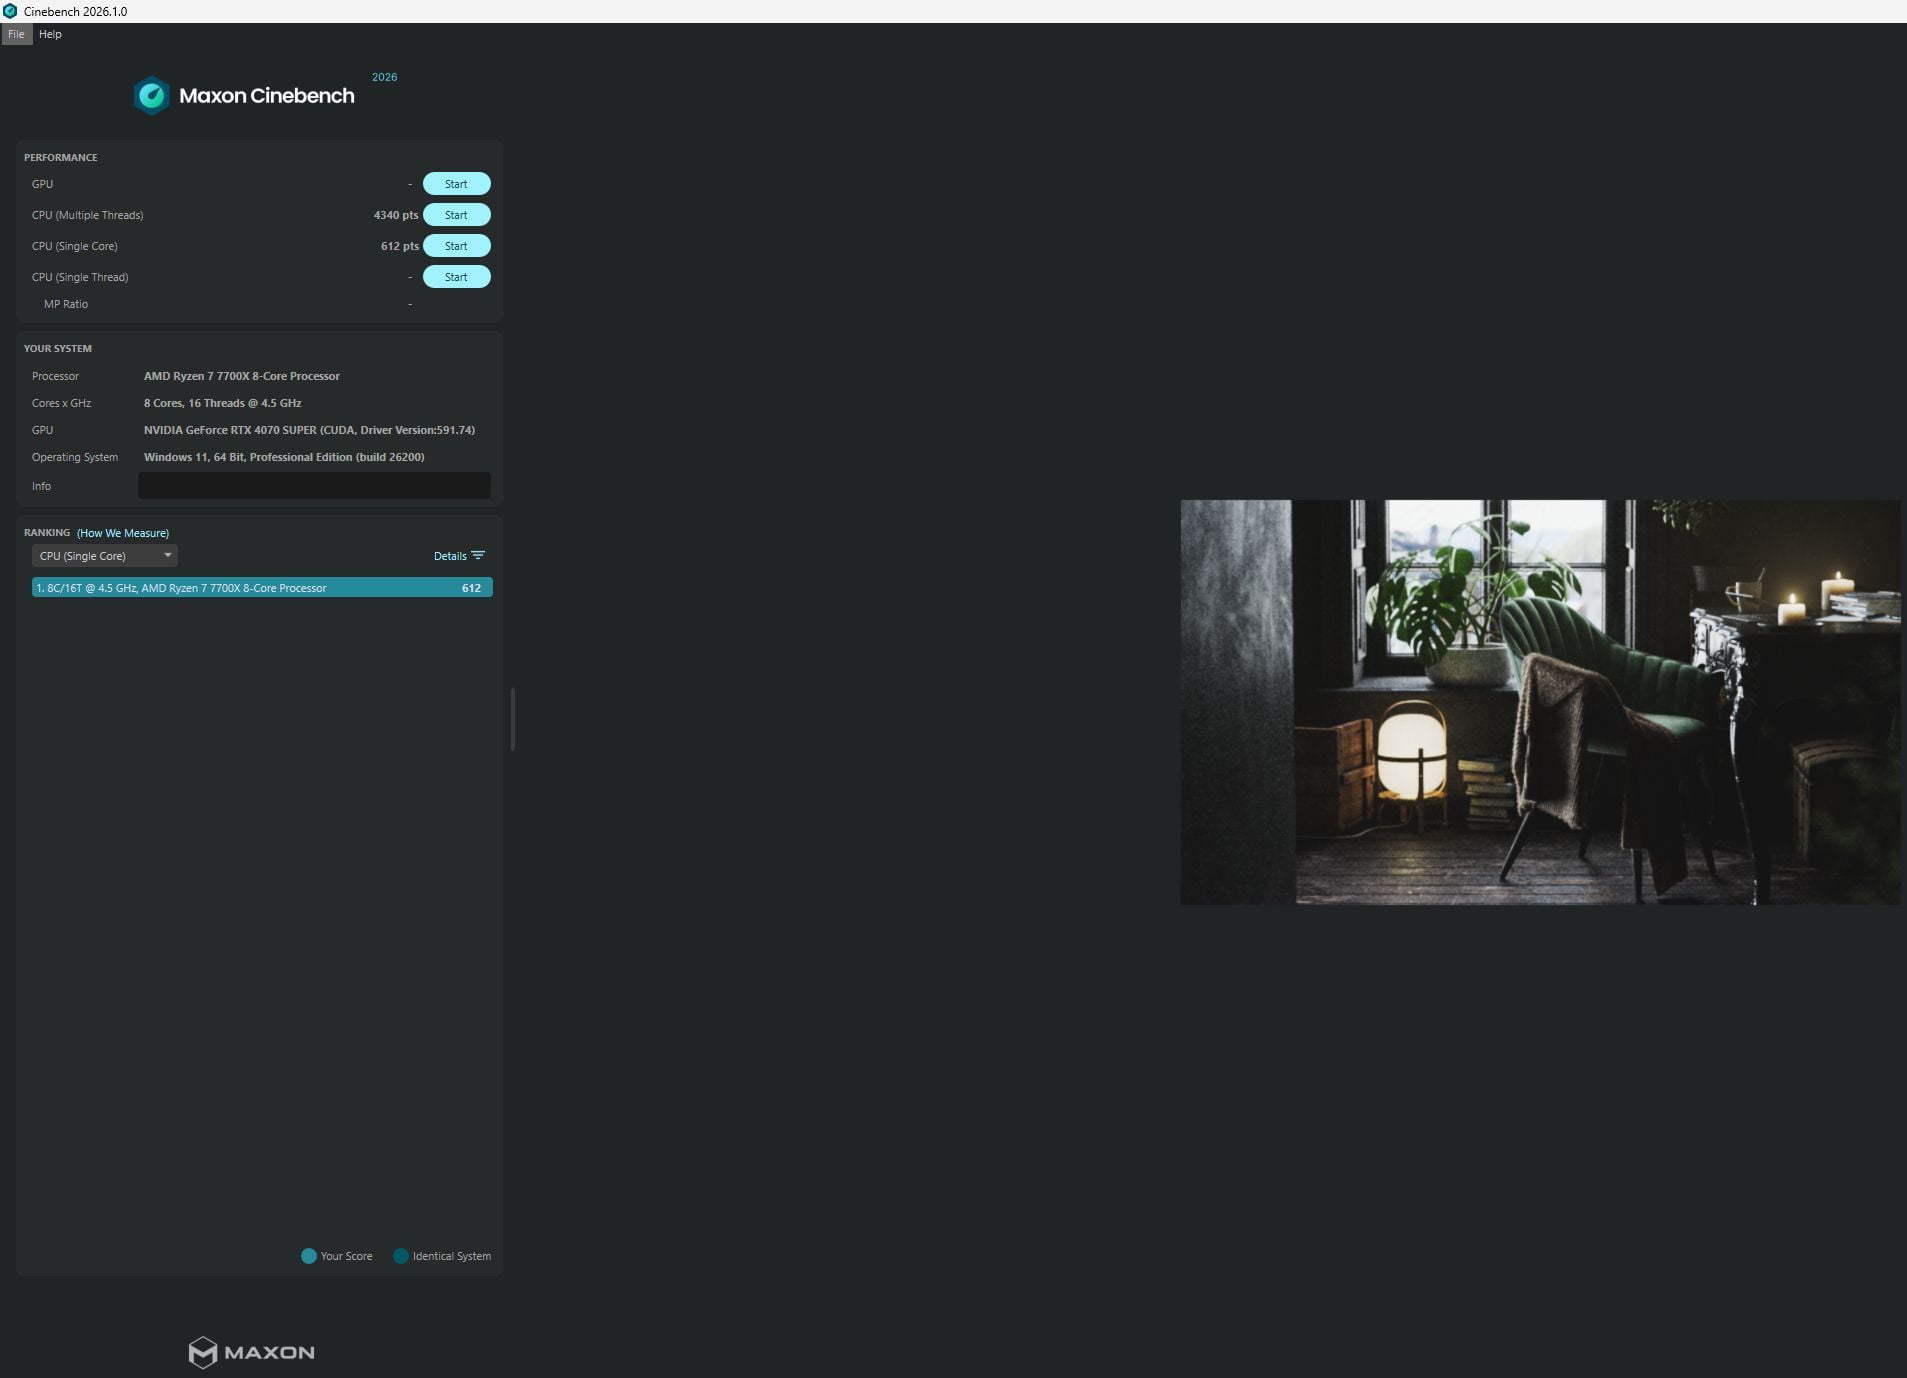The height and width of the screenshot is (1378, 1907).
Task: Open the File menu
Action: pyautogui.click(x=16, y=34)
